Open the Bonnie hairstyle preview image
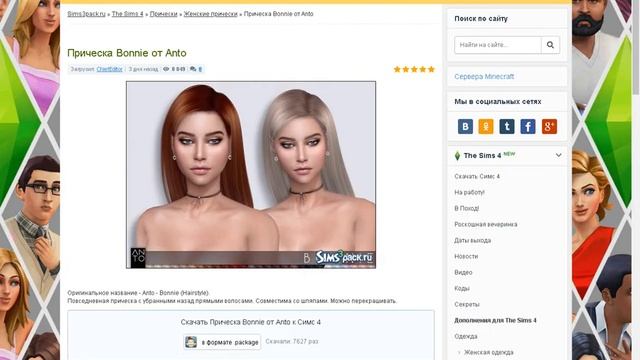 (251, 175)
